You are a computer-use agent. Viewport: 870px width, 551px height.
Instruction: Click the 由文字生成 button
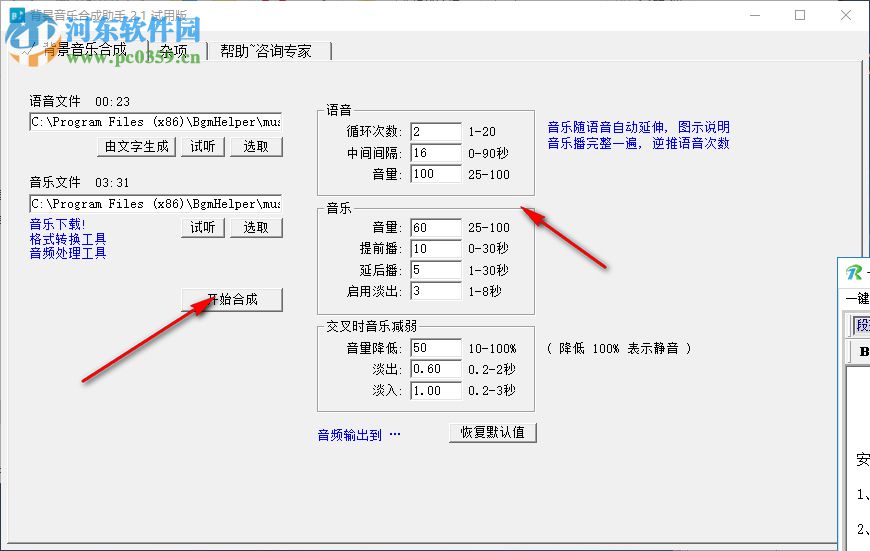[x=136, y=146]
